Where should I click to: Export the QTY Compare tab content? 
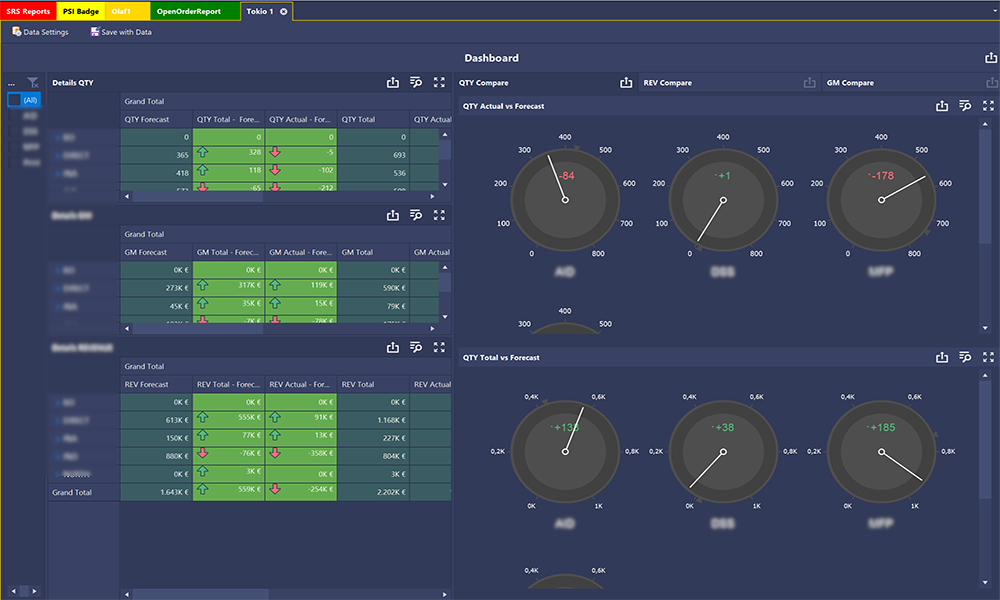(x=626, y=83)
